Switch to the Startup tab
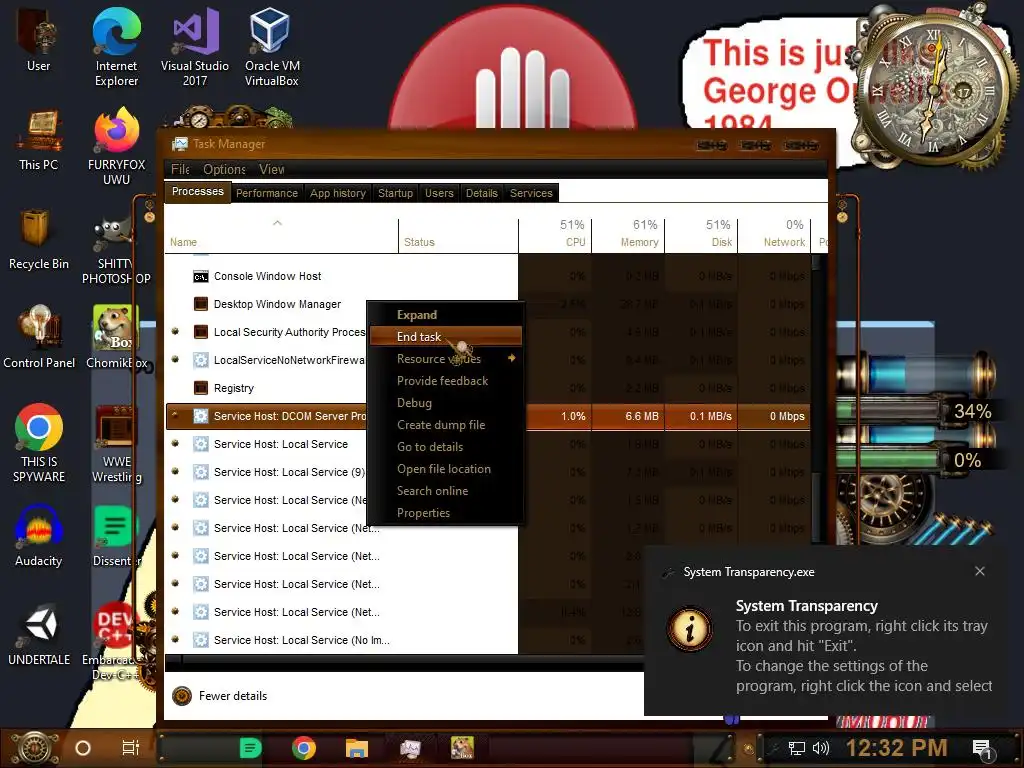Viewport: 1024px width, 768px height. click(x=395, y=193)
